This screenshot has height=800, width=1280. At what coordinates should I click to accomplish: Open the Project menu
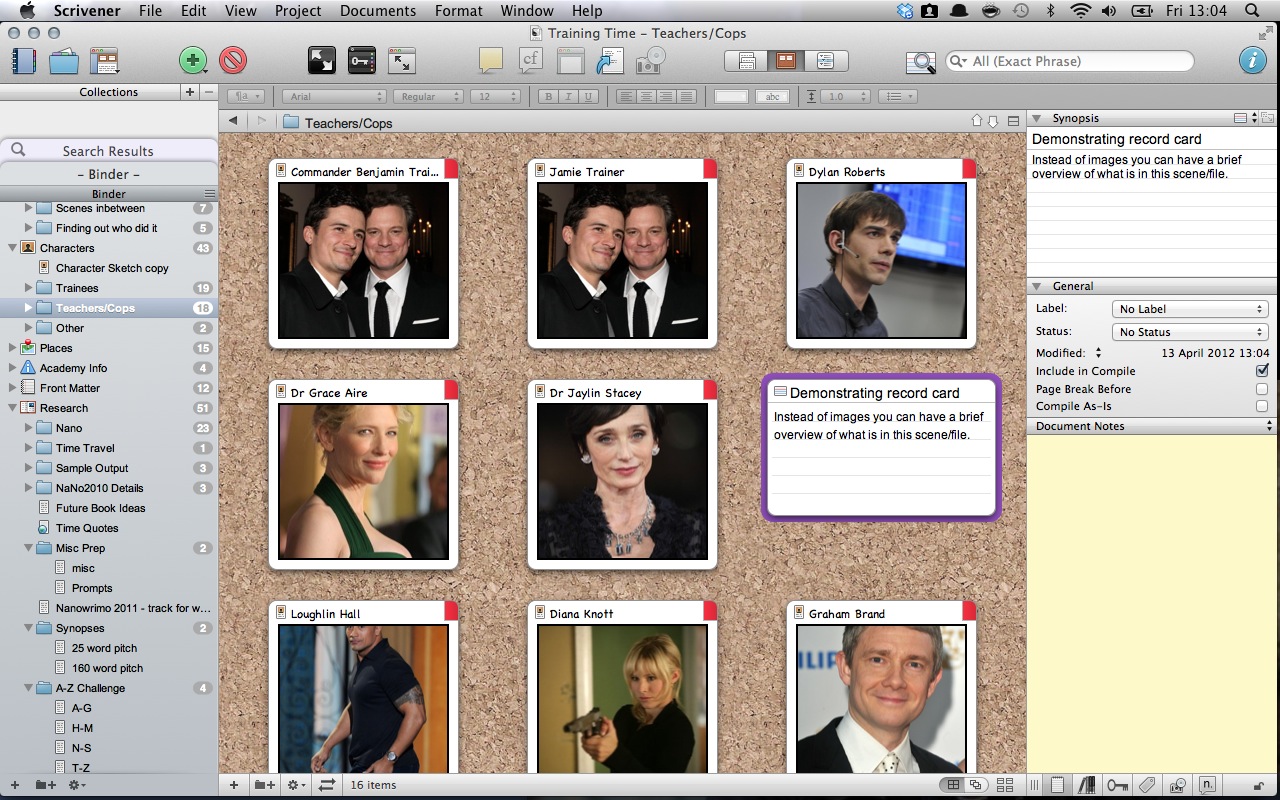coord(298,11)
